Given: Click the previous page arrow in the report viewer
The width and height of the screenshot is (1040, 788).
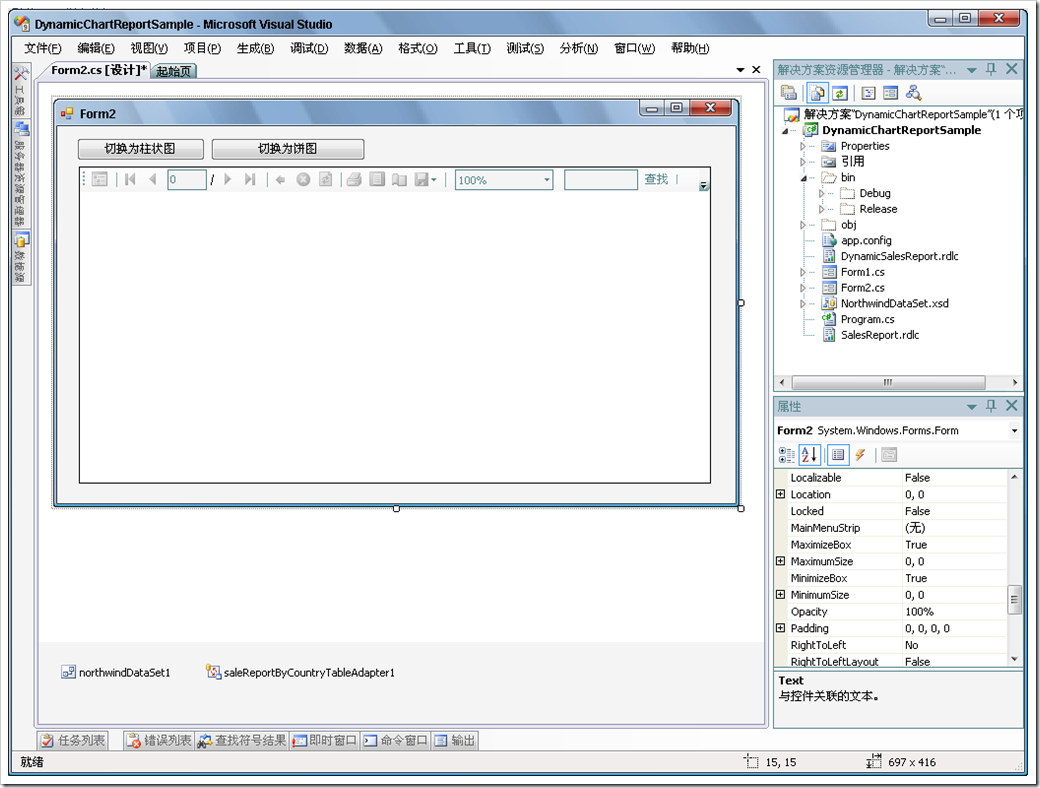Looking at the screenshot, I should point(153,180).
